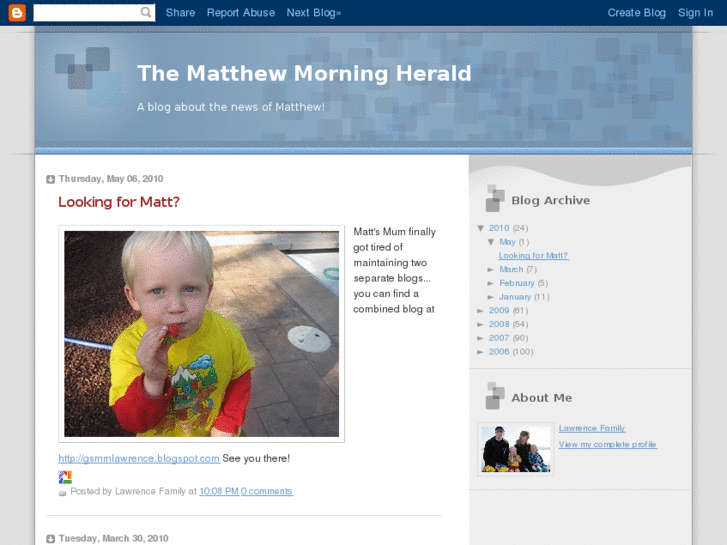Click the email post icon beside Posted by
This screenshot has width=727, height=545.
pos(62,493)
